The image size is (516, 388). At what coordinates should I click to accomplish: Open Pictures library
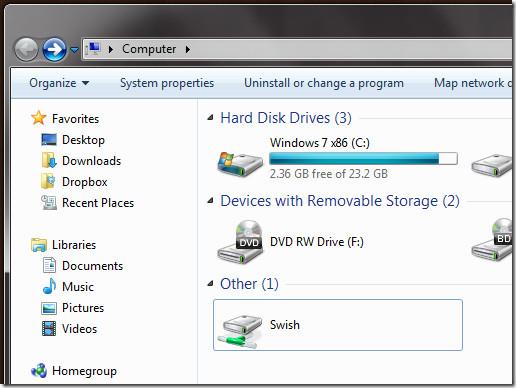click(x=83, y=308)
